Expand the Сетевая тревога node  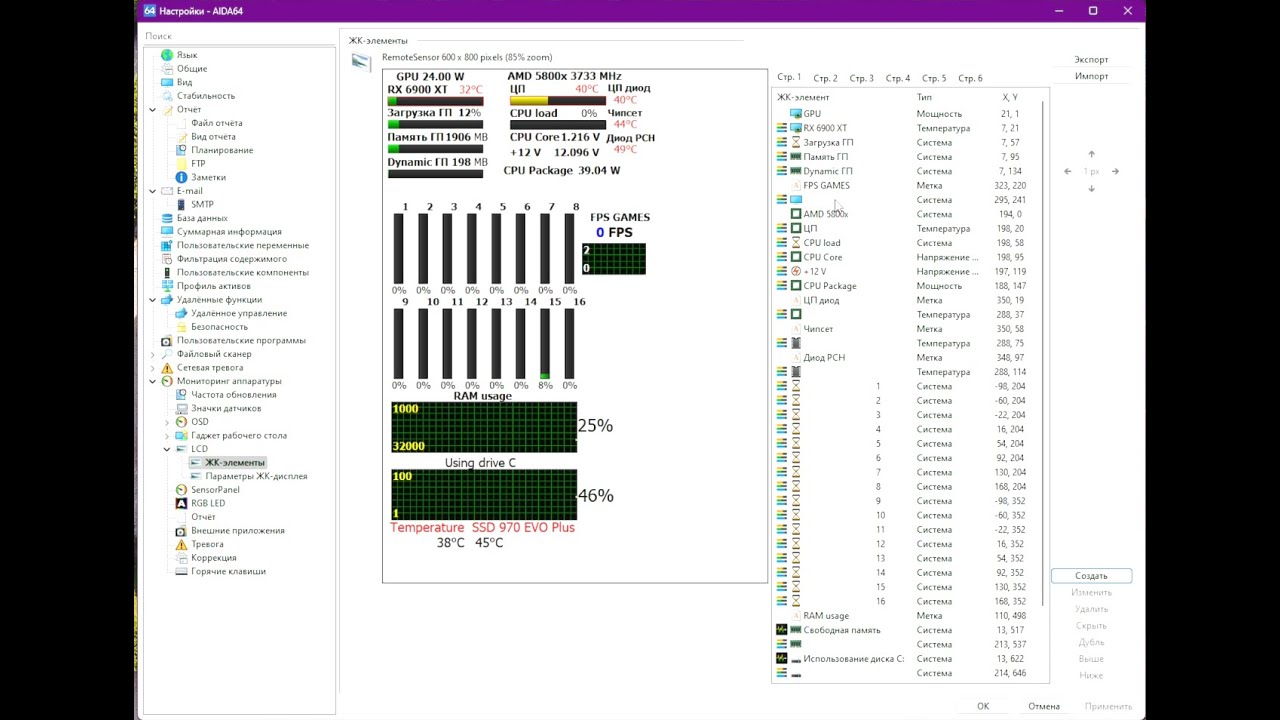(x=153, y=368)
